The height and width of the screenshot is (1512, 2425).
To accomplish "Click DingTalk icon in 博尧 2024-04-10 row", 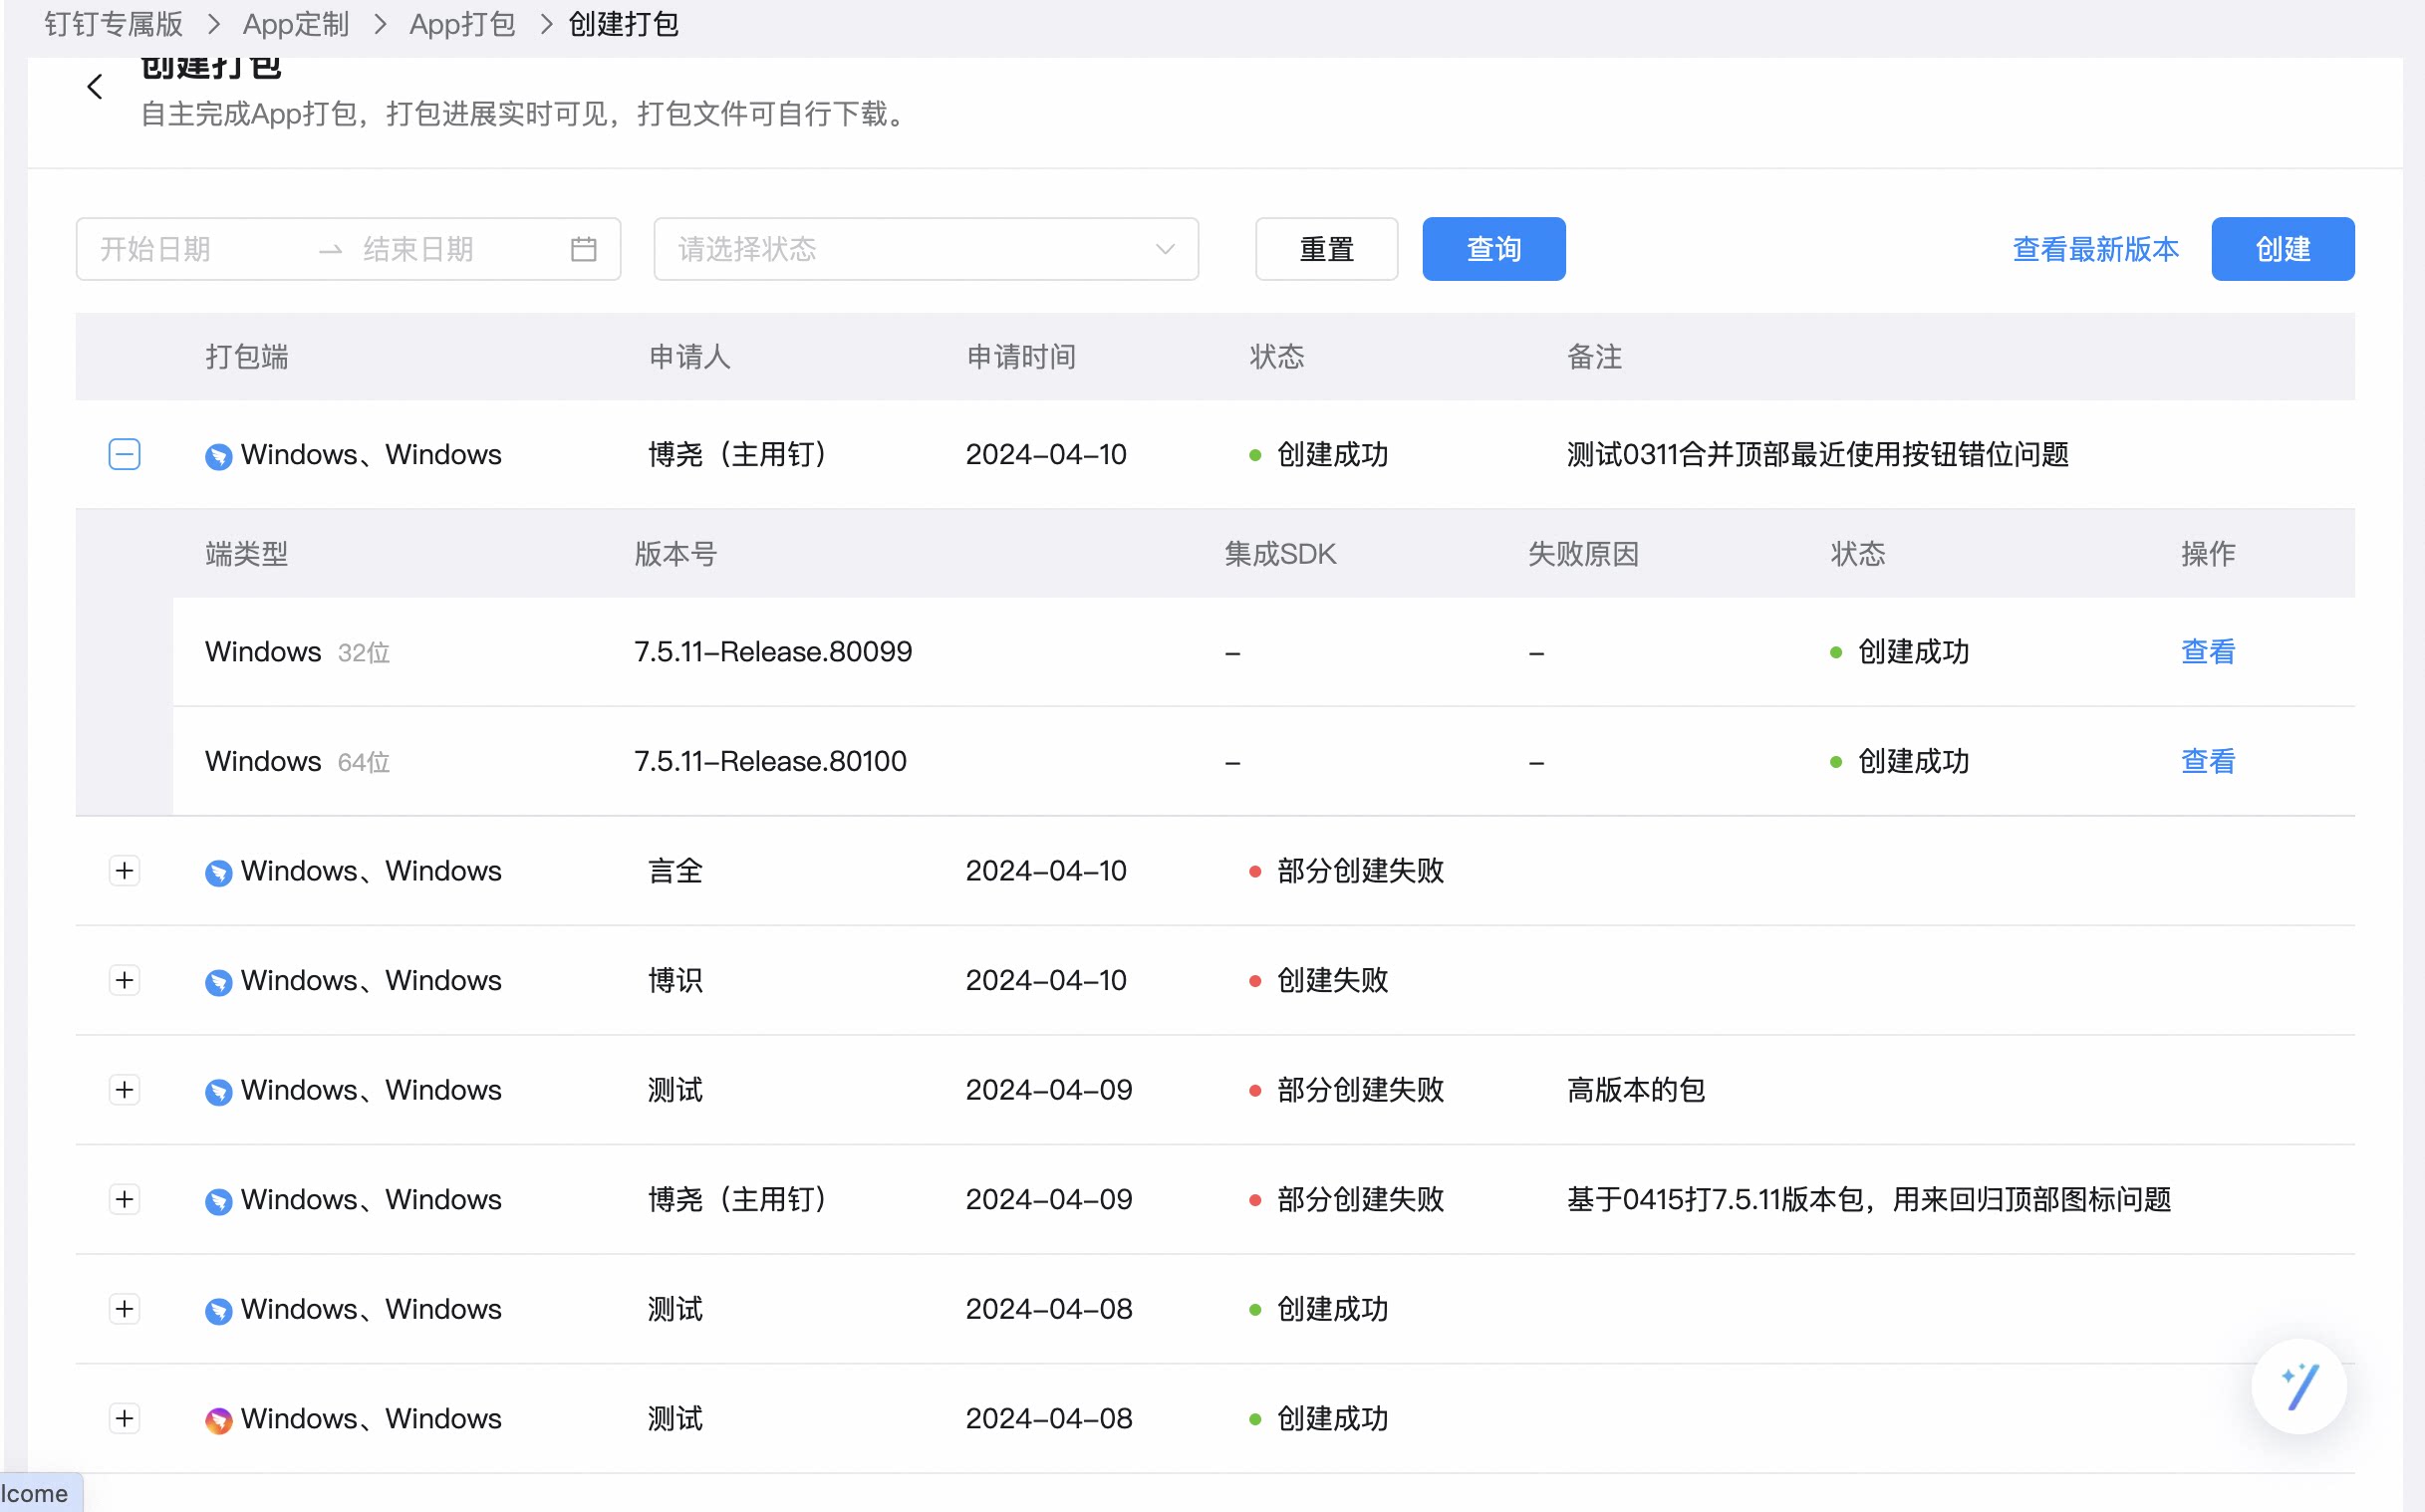I will pyautogui.click(x=218, y=456).
